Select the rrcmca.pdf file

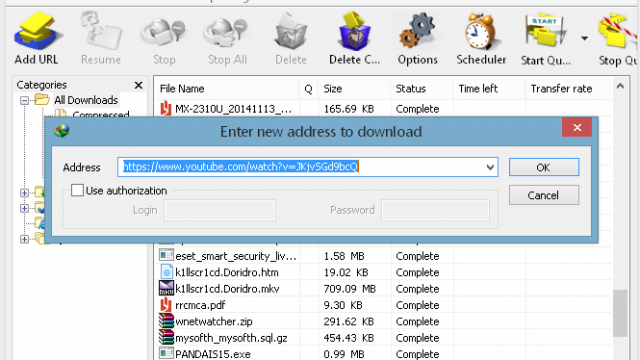(383, 305)
